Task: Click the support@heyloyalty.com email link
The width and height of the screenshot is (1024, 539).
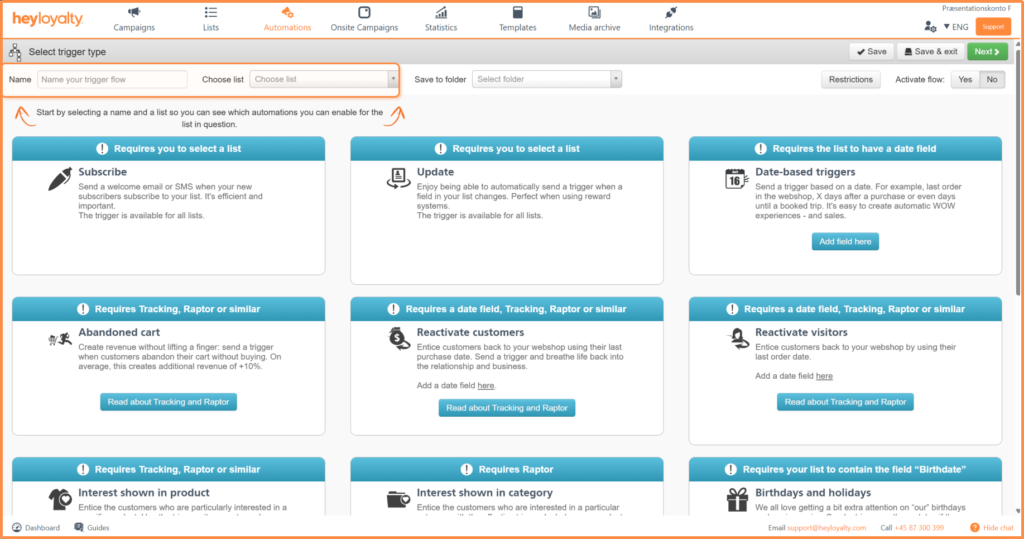Action: [x=825, y=527]
